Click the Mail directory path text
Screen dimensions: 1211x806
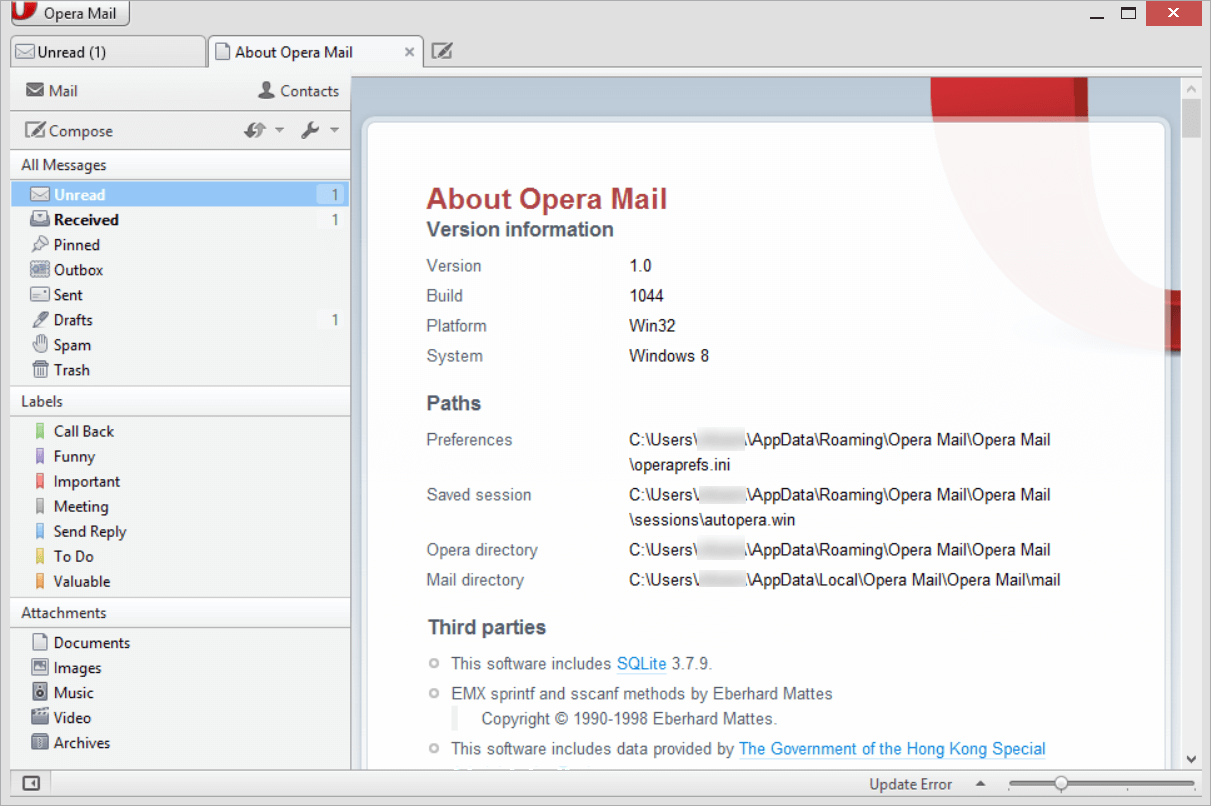coord(844,580)
